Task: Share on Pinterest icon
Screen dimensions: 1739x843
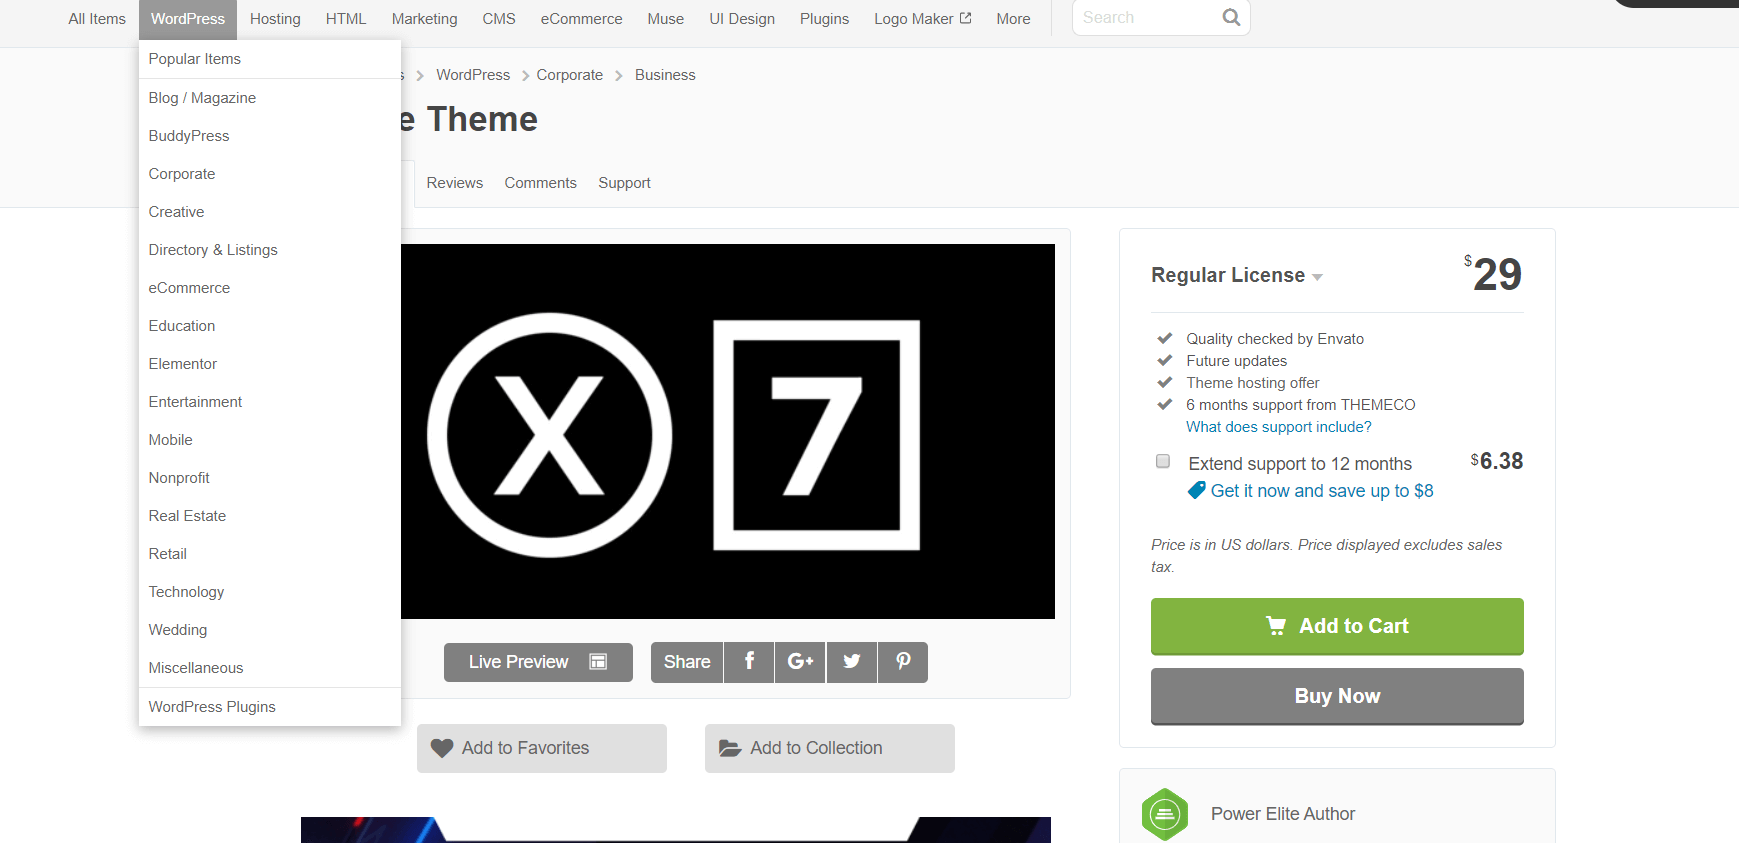Action: (903, 662)
